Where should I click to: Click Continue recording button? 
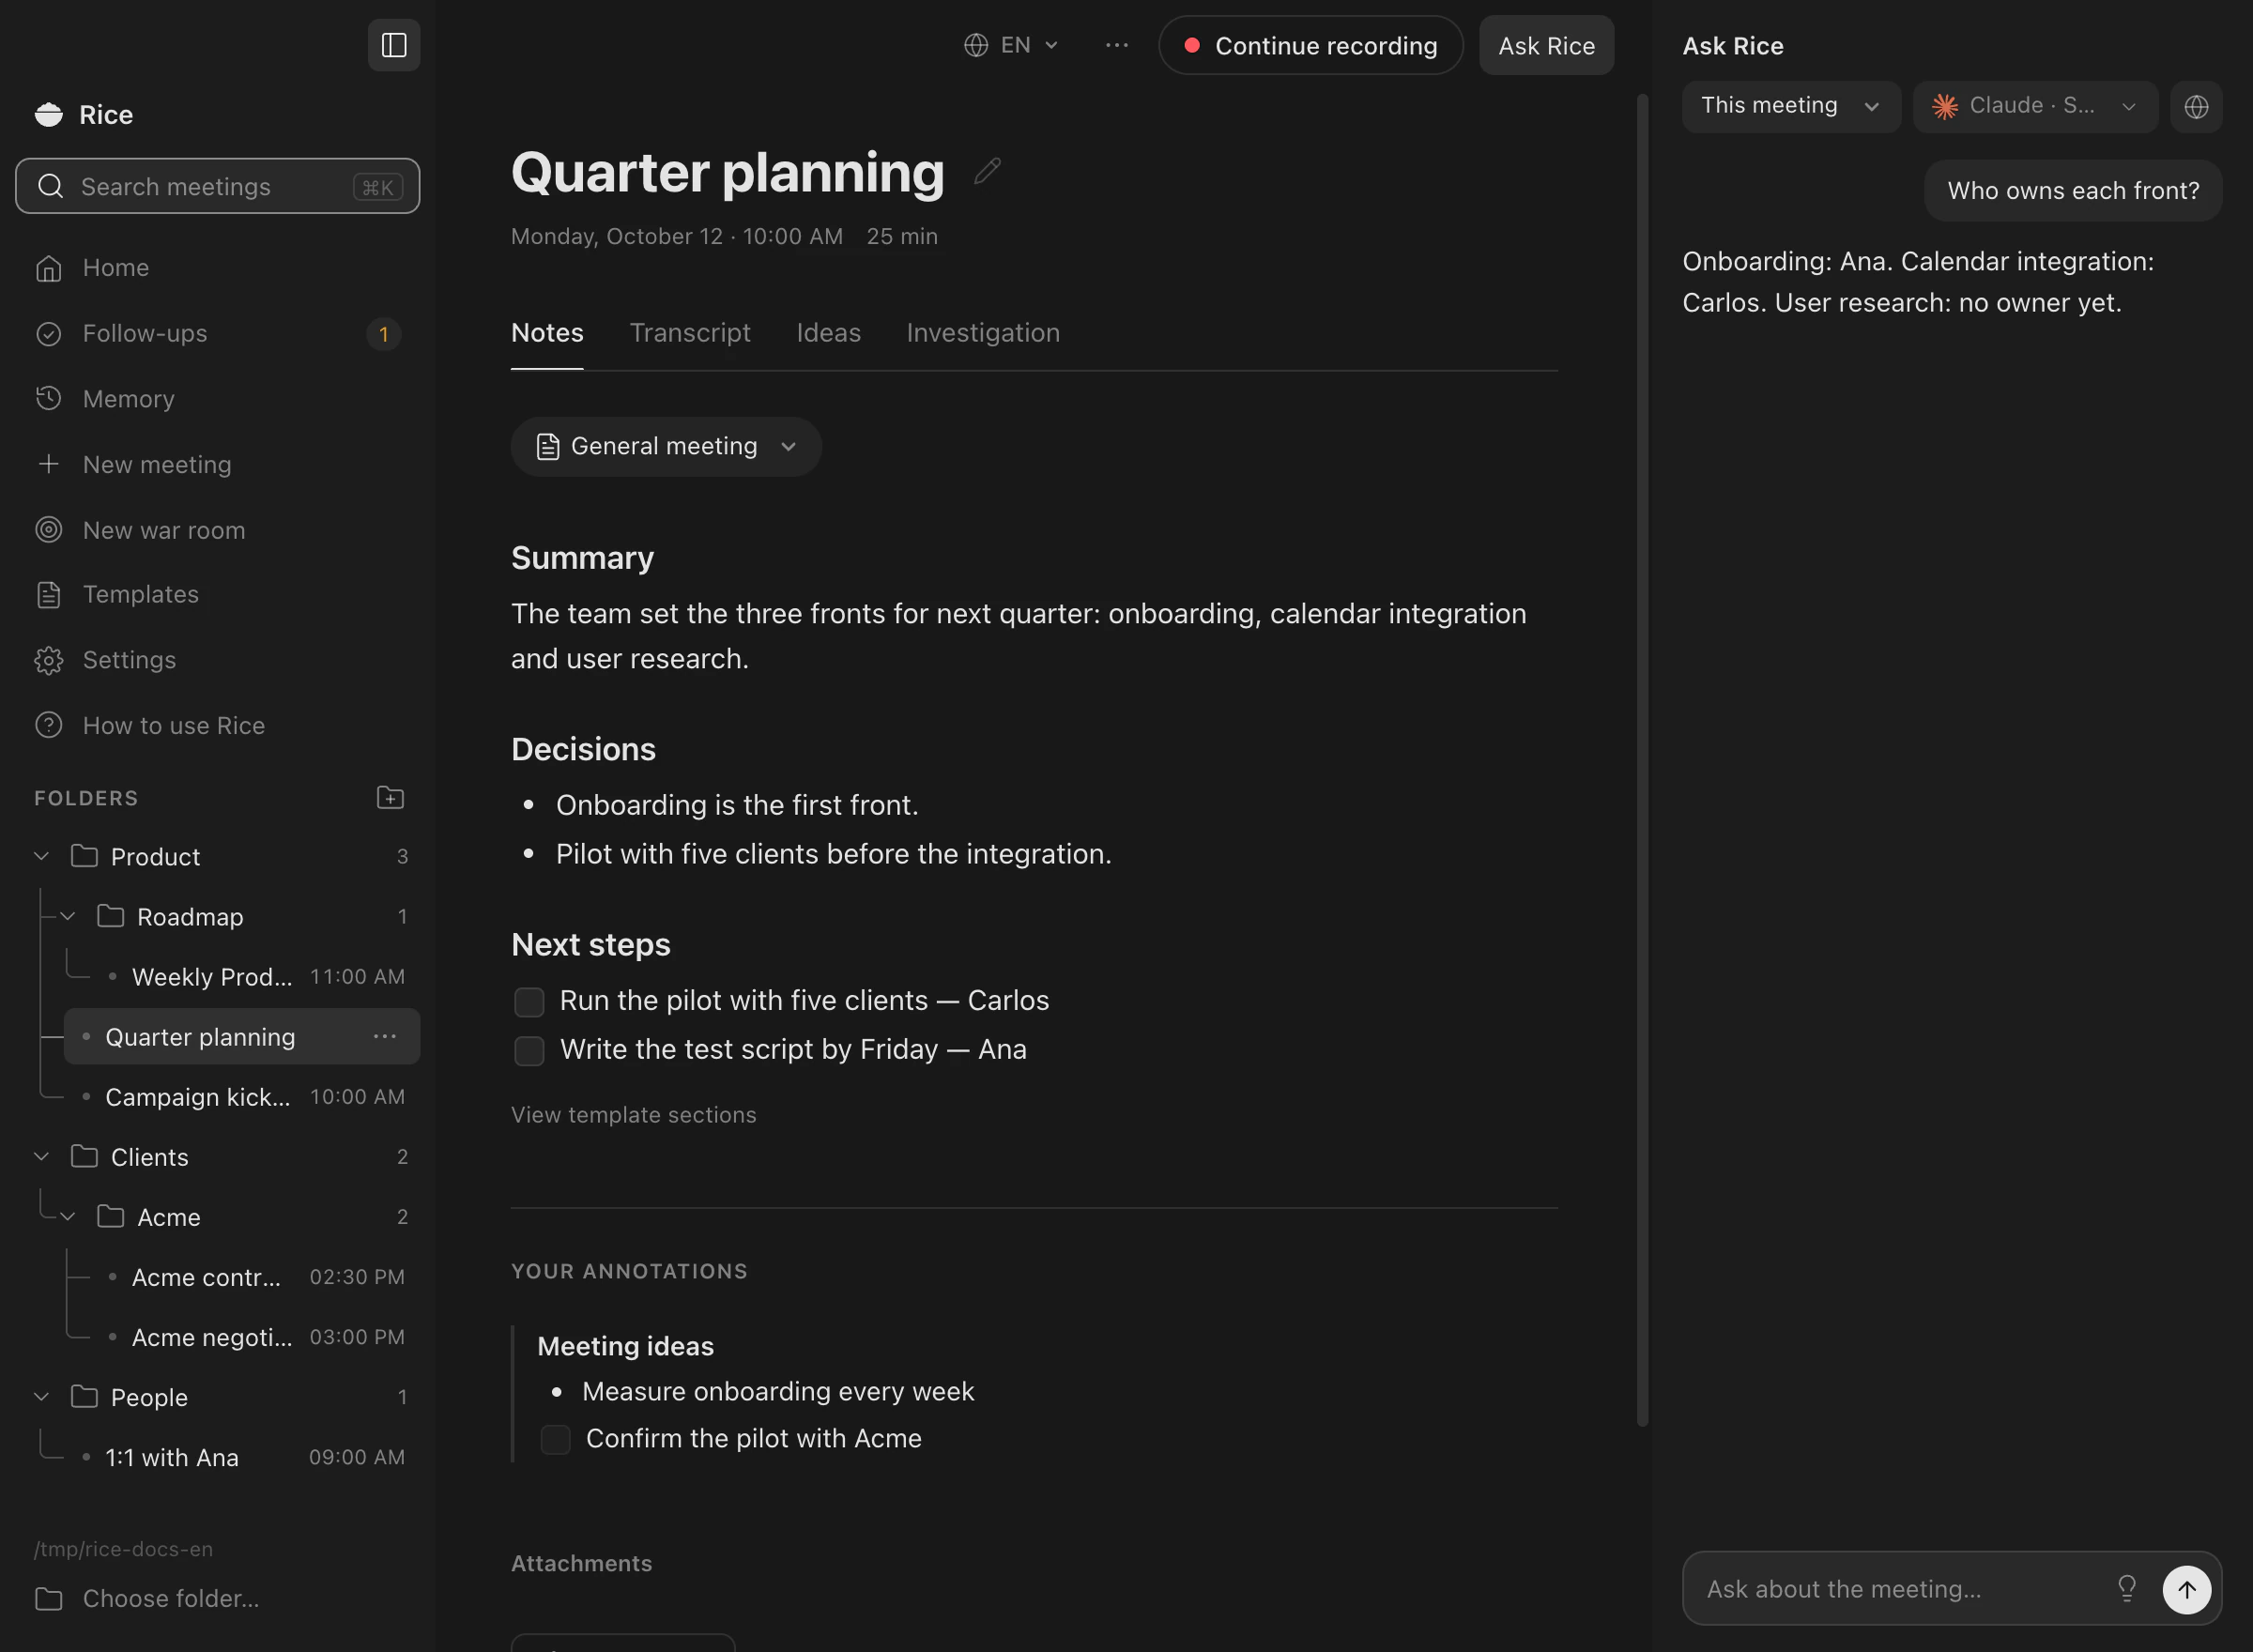click(1310, 45)
